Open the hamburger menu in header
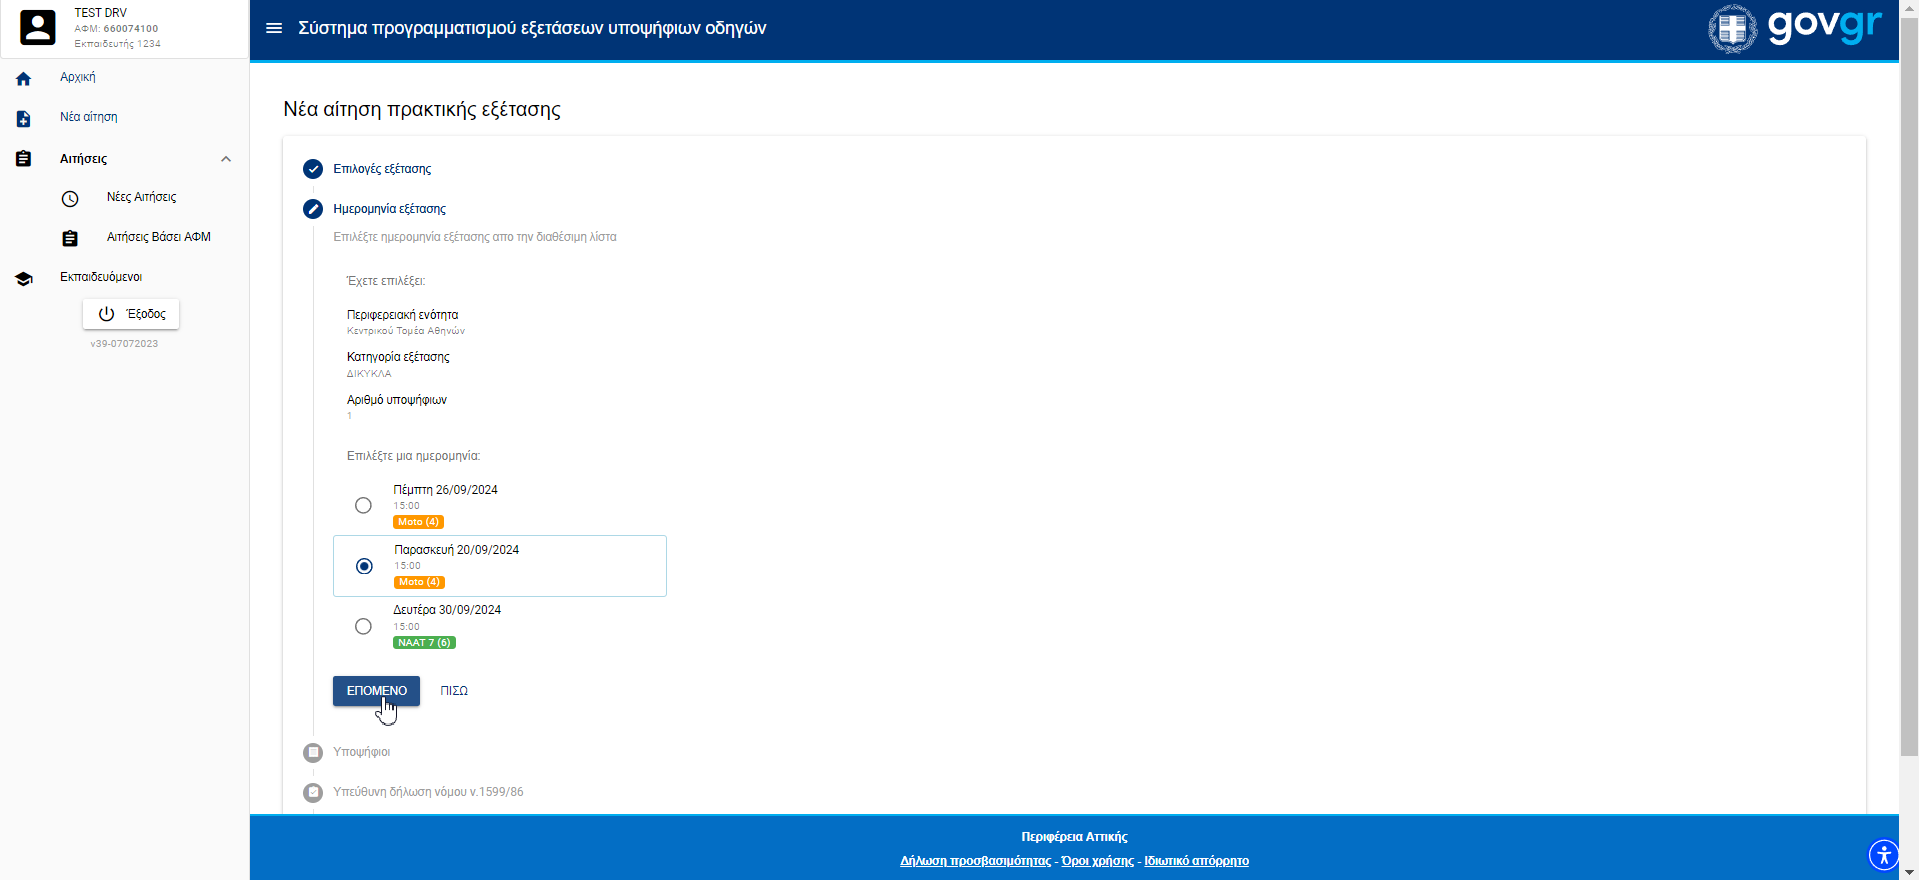This screenshot has width=1919, height=880. pos(274,28)
